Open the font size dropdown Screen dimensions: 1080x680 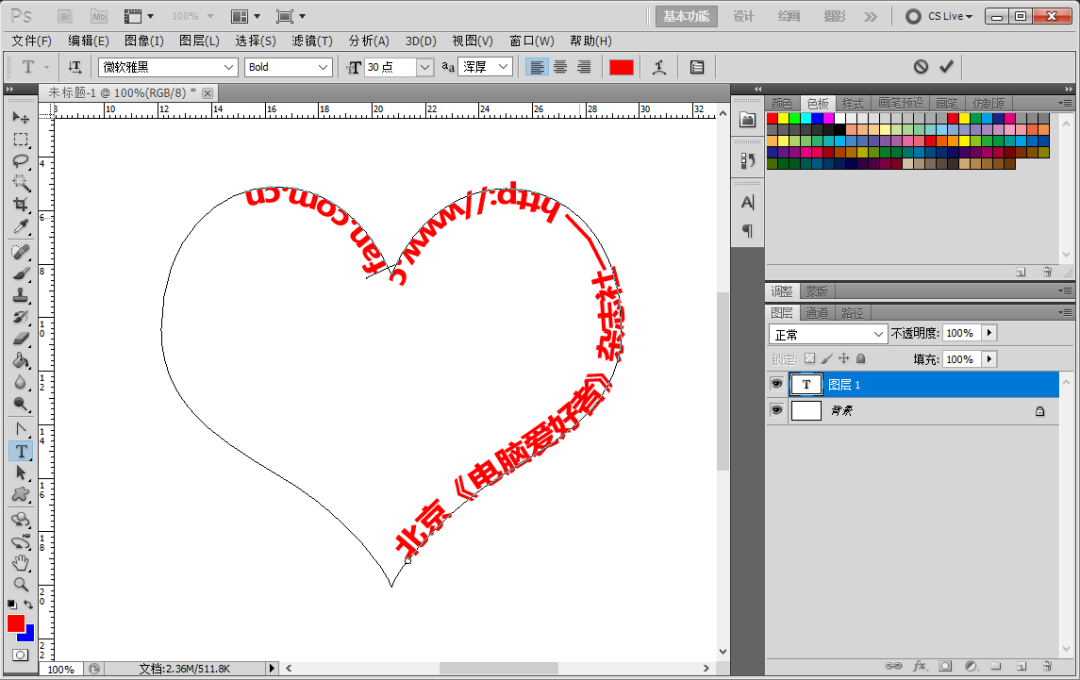[425, 67]
